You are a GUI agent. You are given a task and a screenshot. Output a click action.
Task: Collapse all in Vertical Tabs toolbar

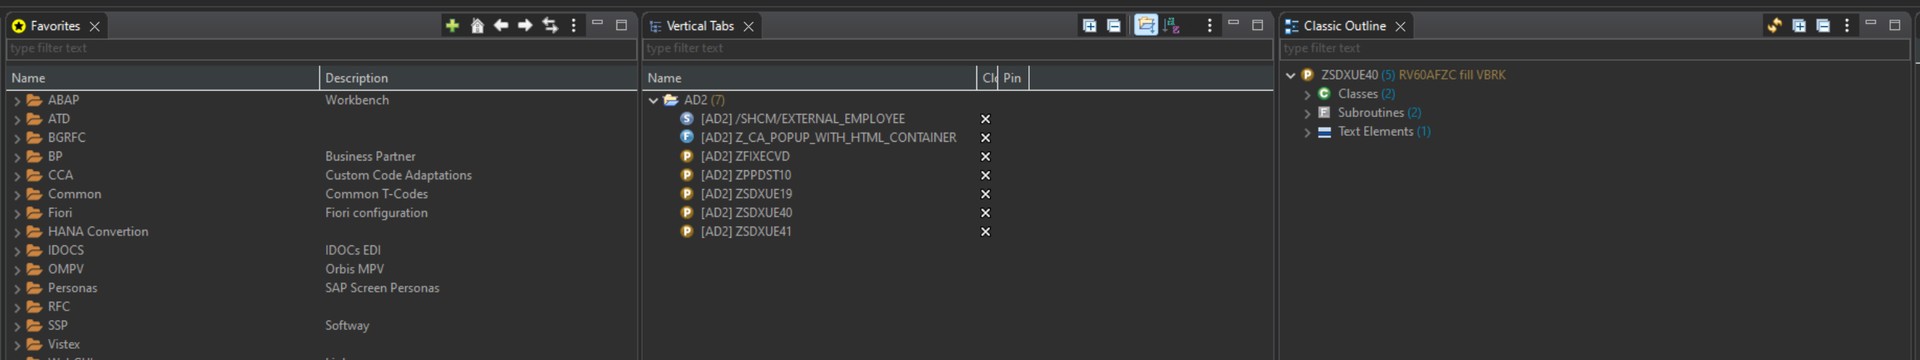[1114, 26]
